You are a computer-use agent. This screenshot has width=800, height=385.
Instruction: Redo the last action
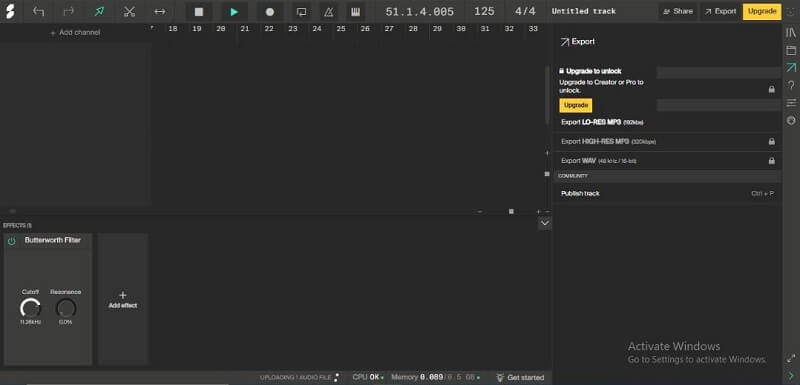(68, 11)
